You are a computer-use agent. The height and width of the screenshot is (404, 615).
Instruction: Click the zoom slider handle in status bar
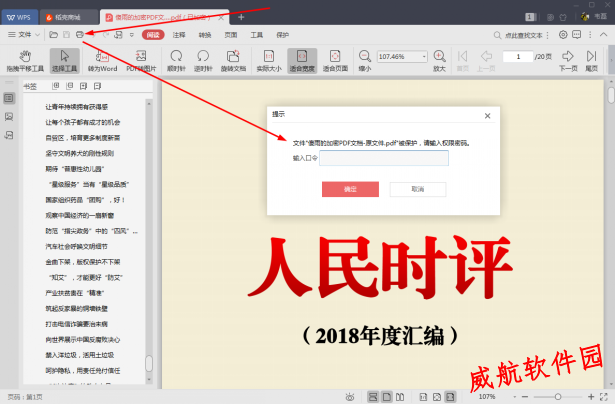558,397
